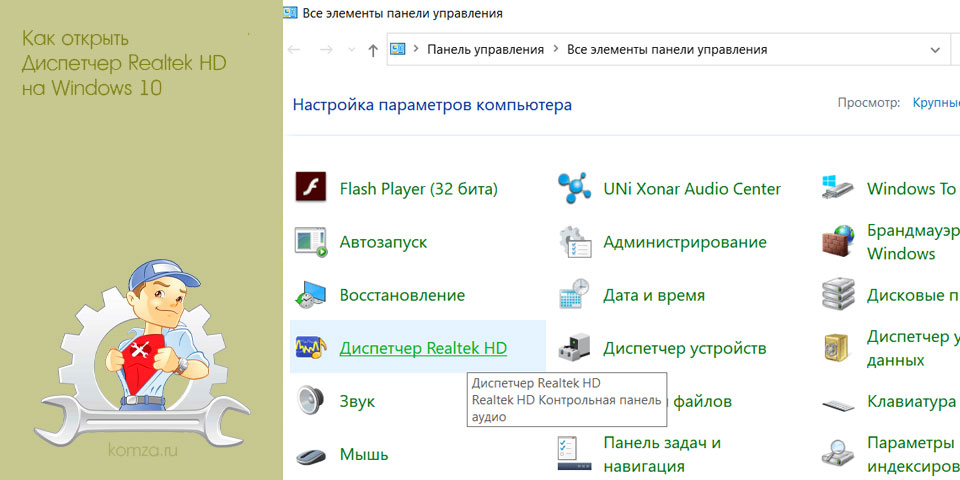Open the Диспетчер Realtek HD link
960x480 pixels.
[x=423, y=348]
